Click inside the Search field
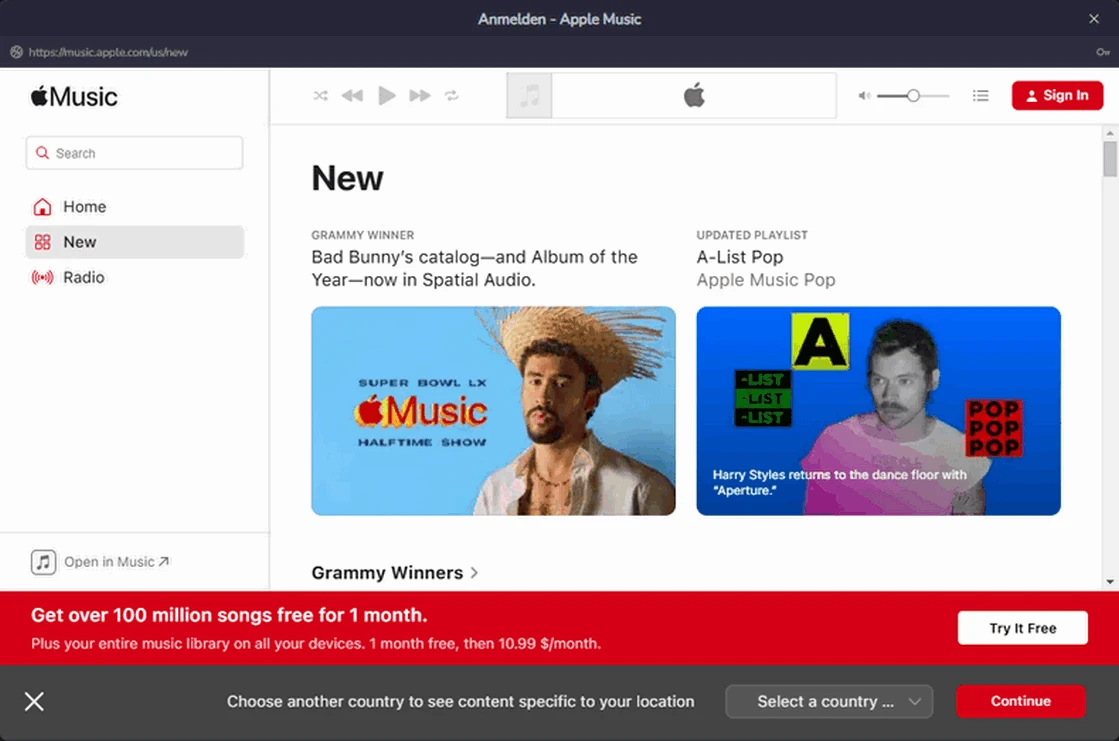This screenshot has height=741, width=1119. click(134, 152)
